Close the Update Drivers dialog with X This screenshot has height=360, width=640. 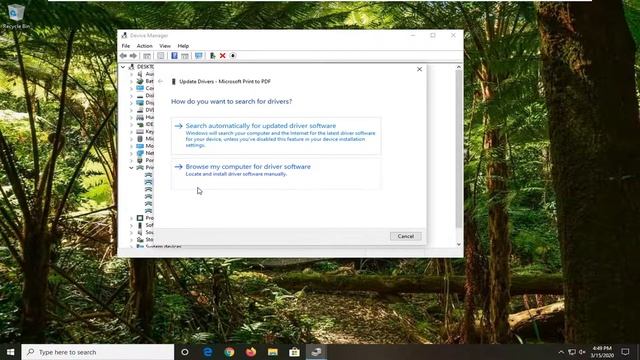(419, 69)
